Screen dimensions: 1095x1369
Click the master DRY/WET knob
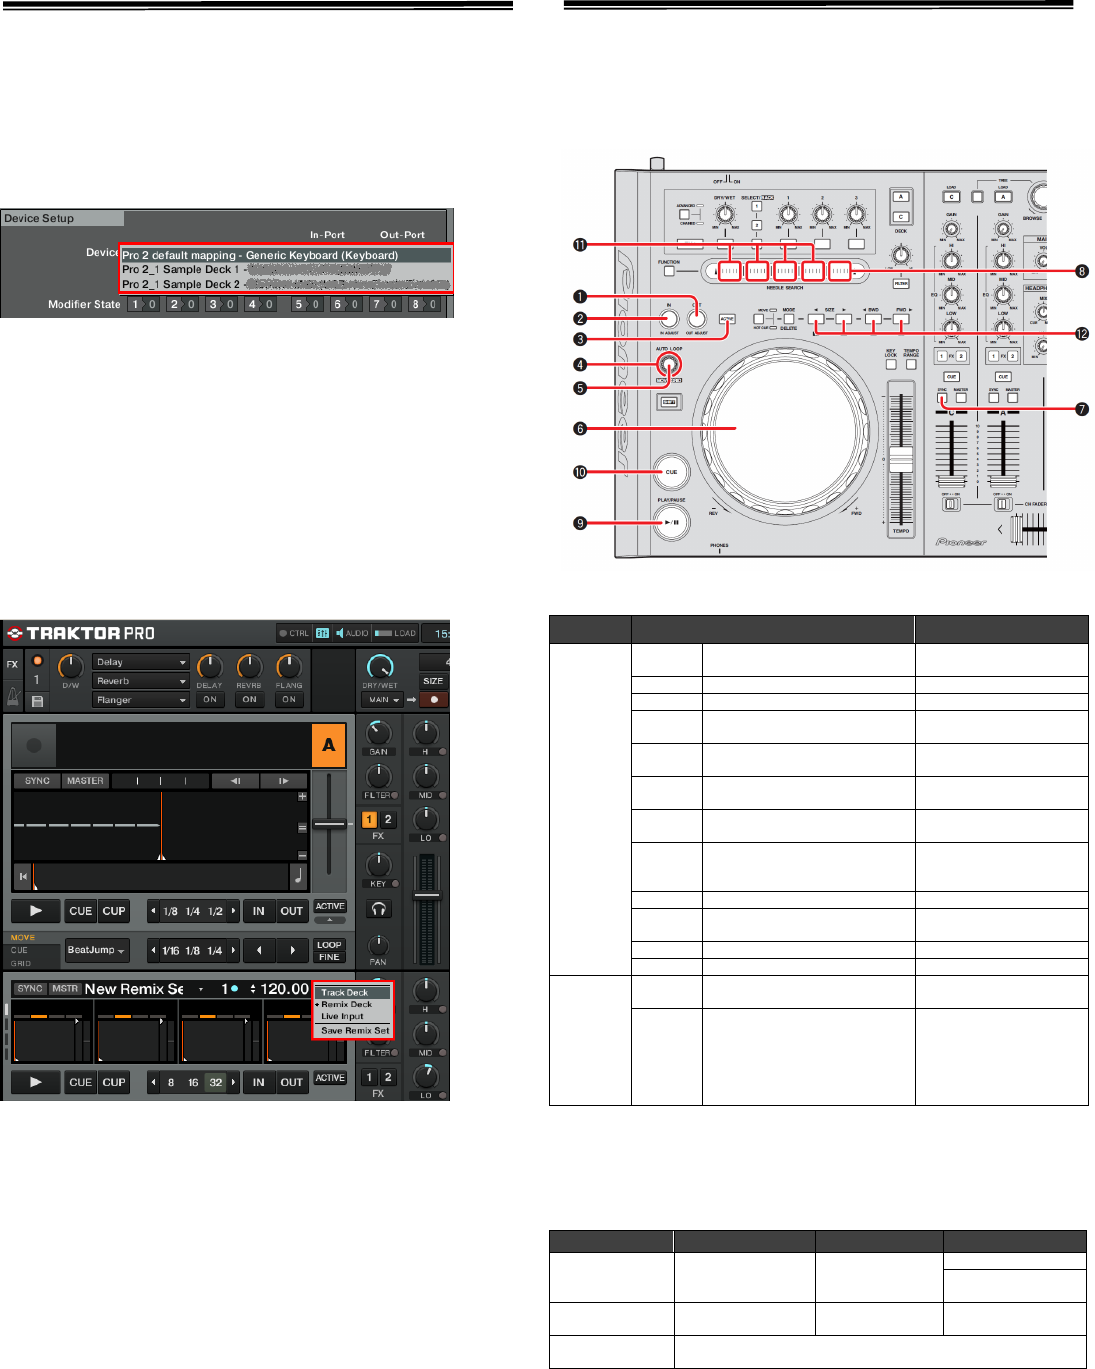click(380, 667)
